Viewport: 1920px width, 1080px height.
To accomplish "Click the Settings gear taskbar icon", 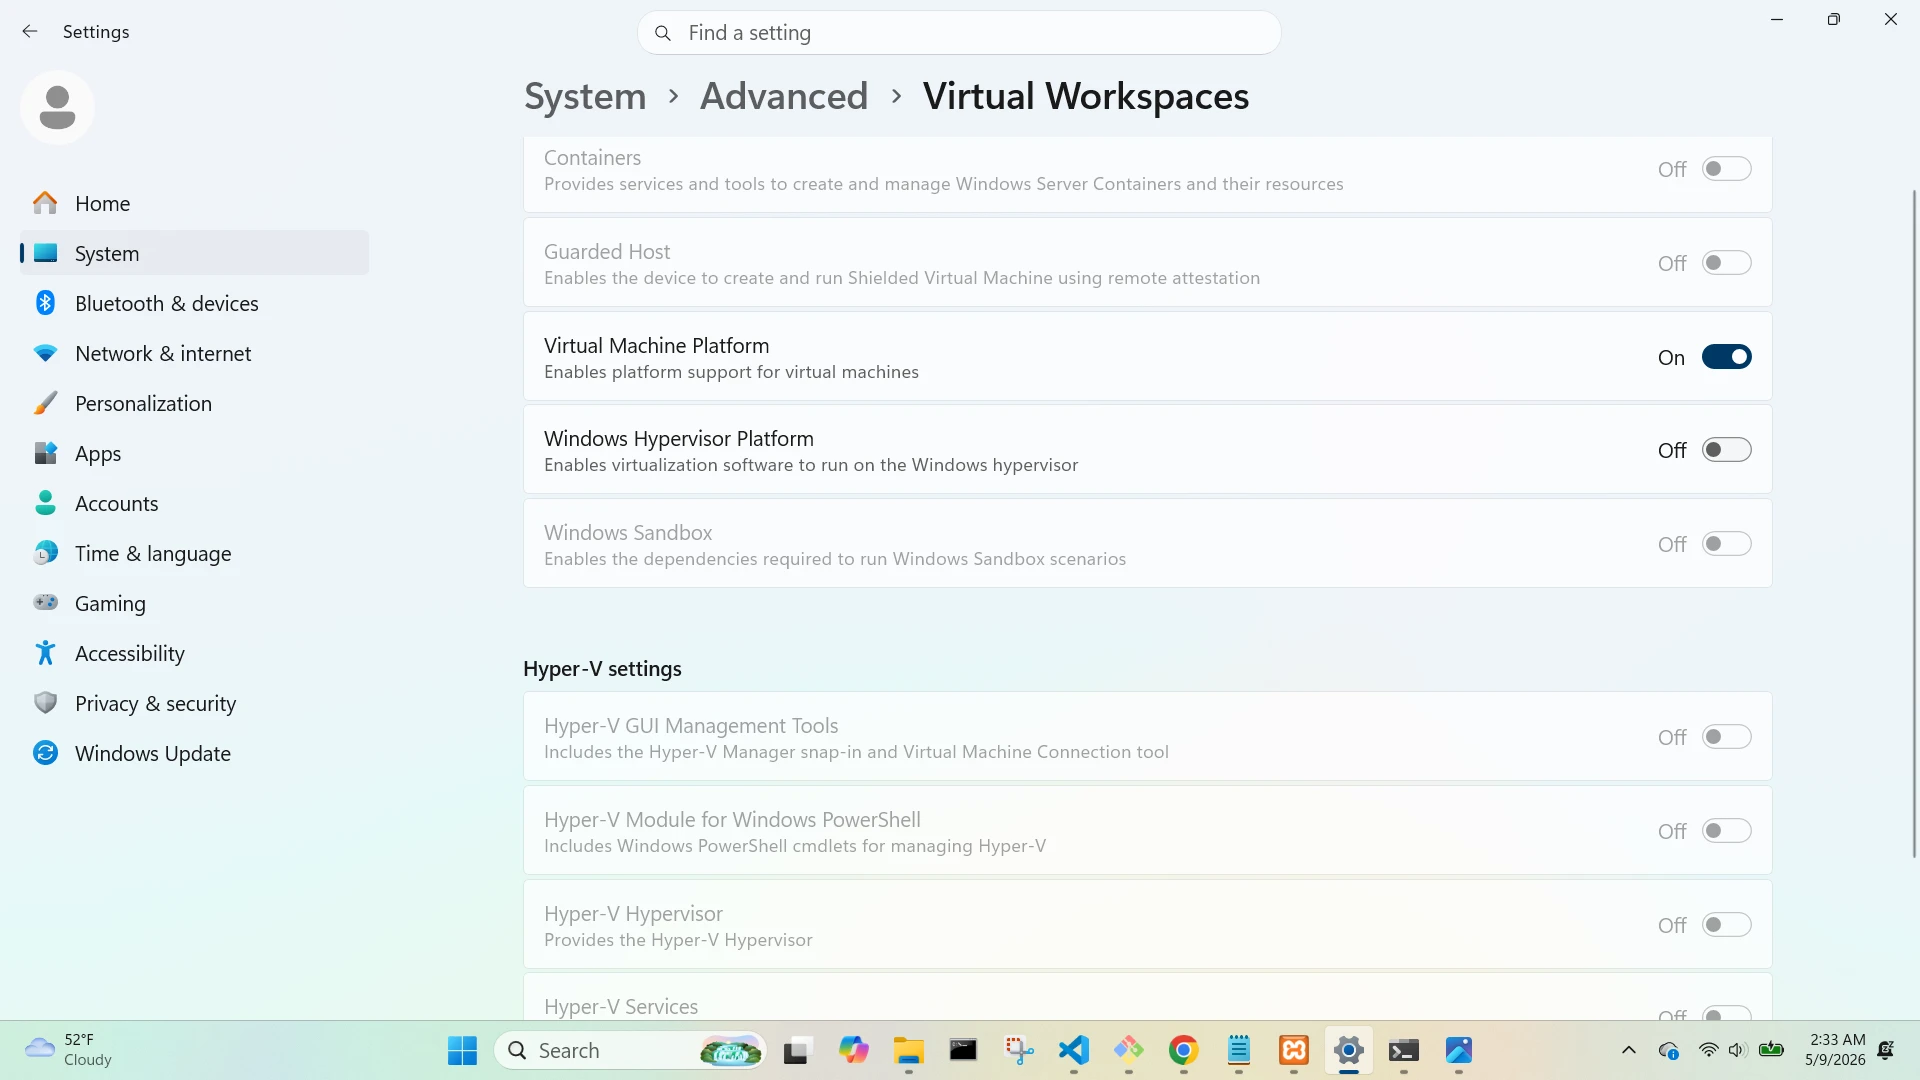I will tap(1349, 1050).
